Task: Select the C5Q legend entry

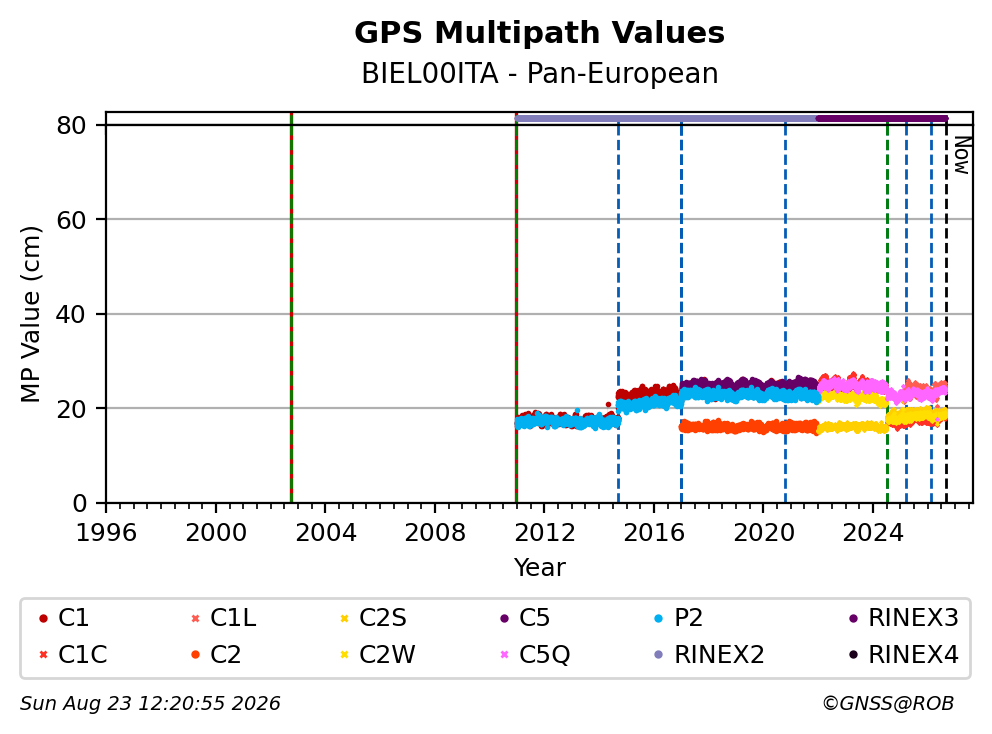Action: [535, 654]
